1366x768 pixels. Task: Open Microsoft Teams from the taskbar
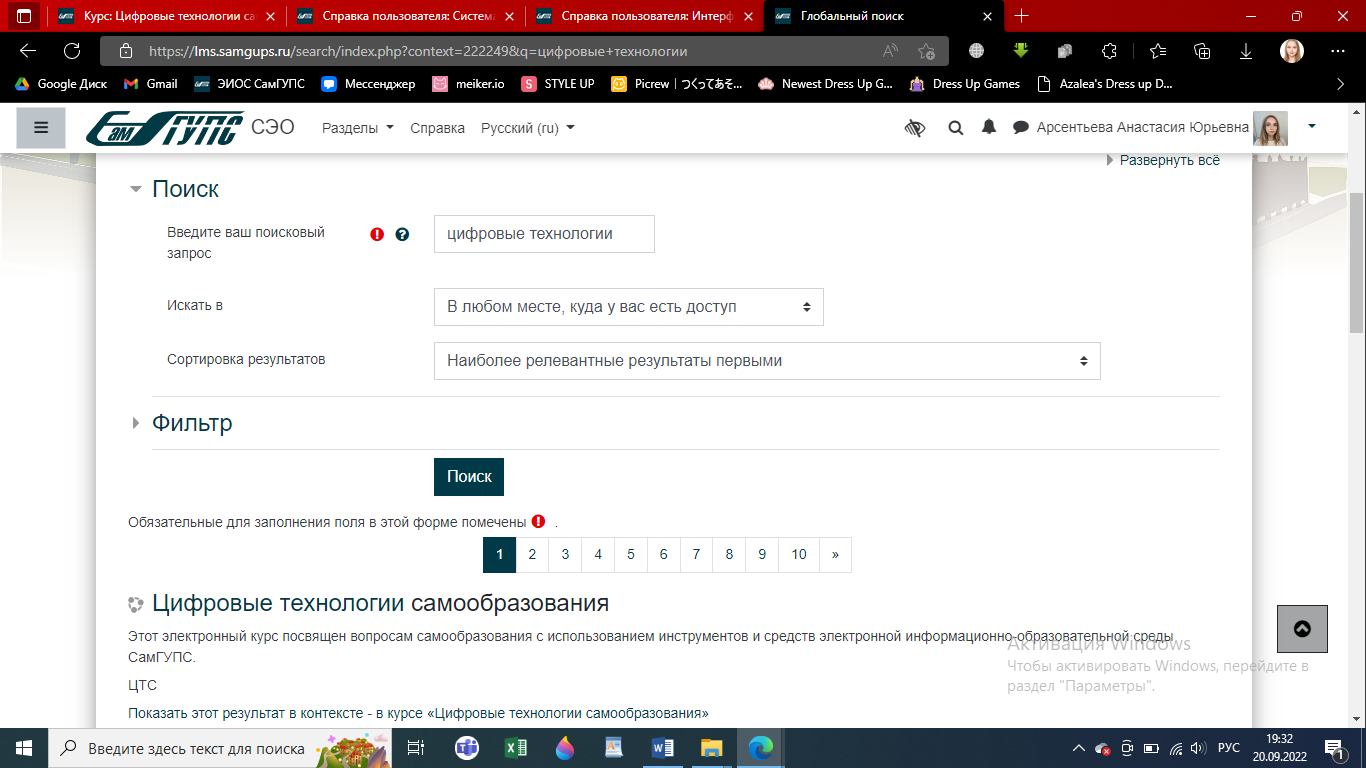pos(467,748)
